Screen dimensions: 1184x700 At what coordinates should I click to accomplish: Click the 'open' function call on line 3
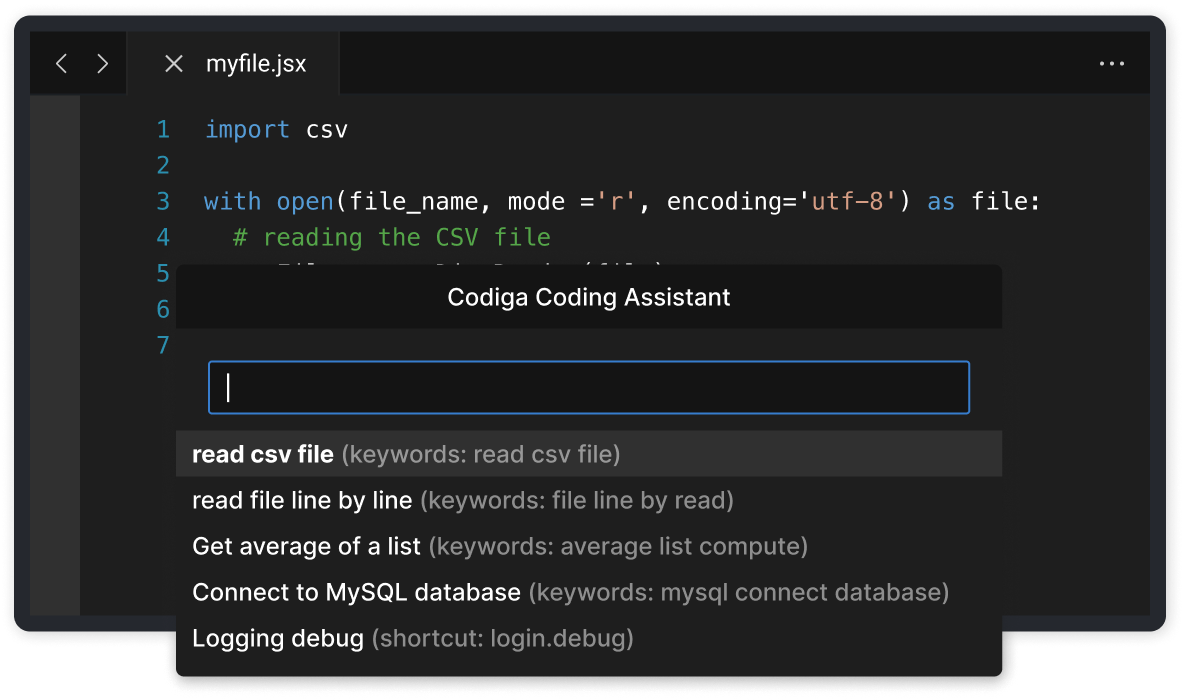pos(305,202)
